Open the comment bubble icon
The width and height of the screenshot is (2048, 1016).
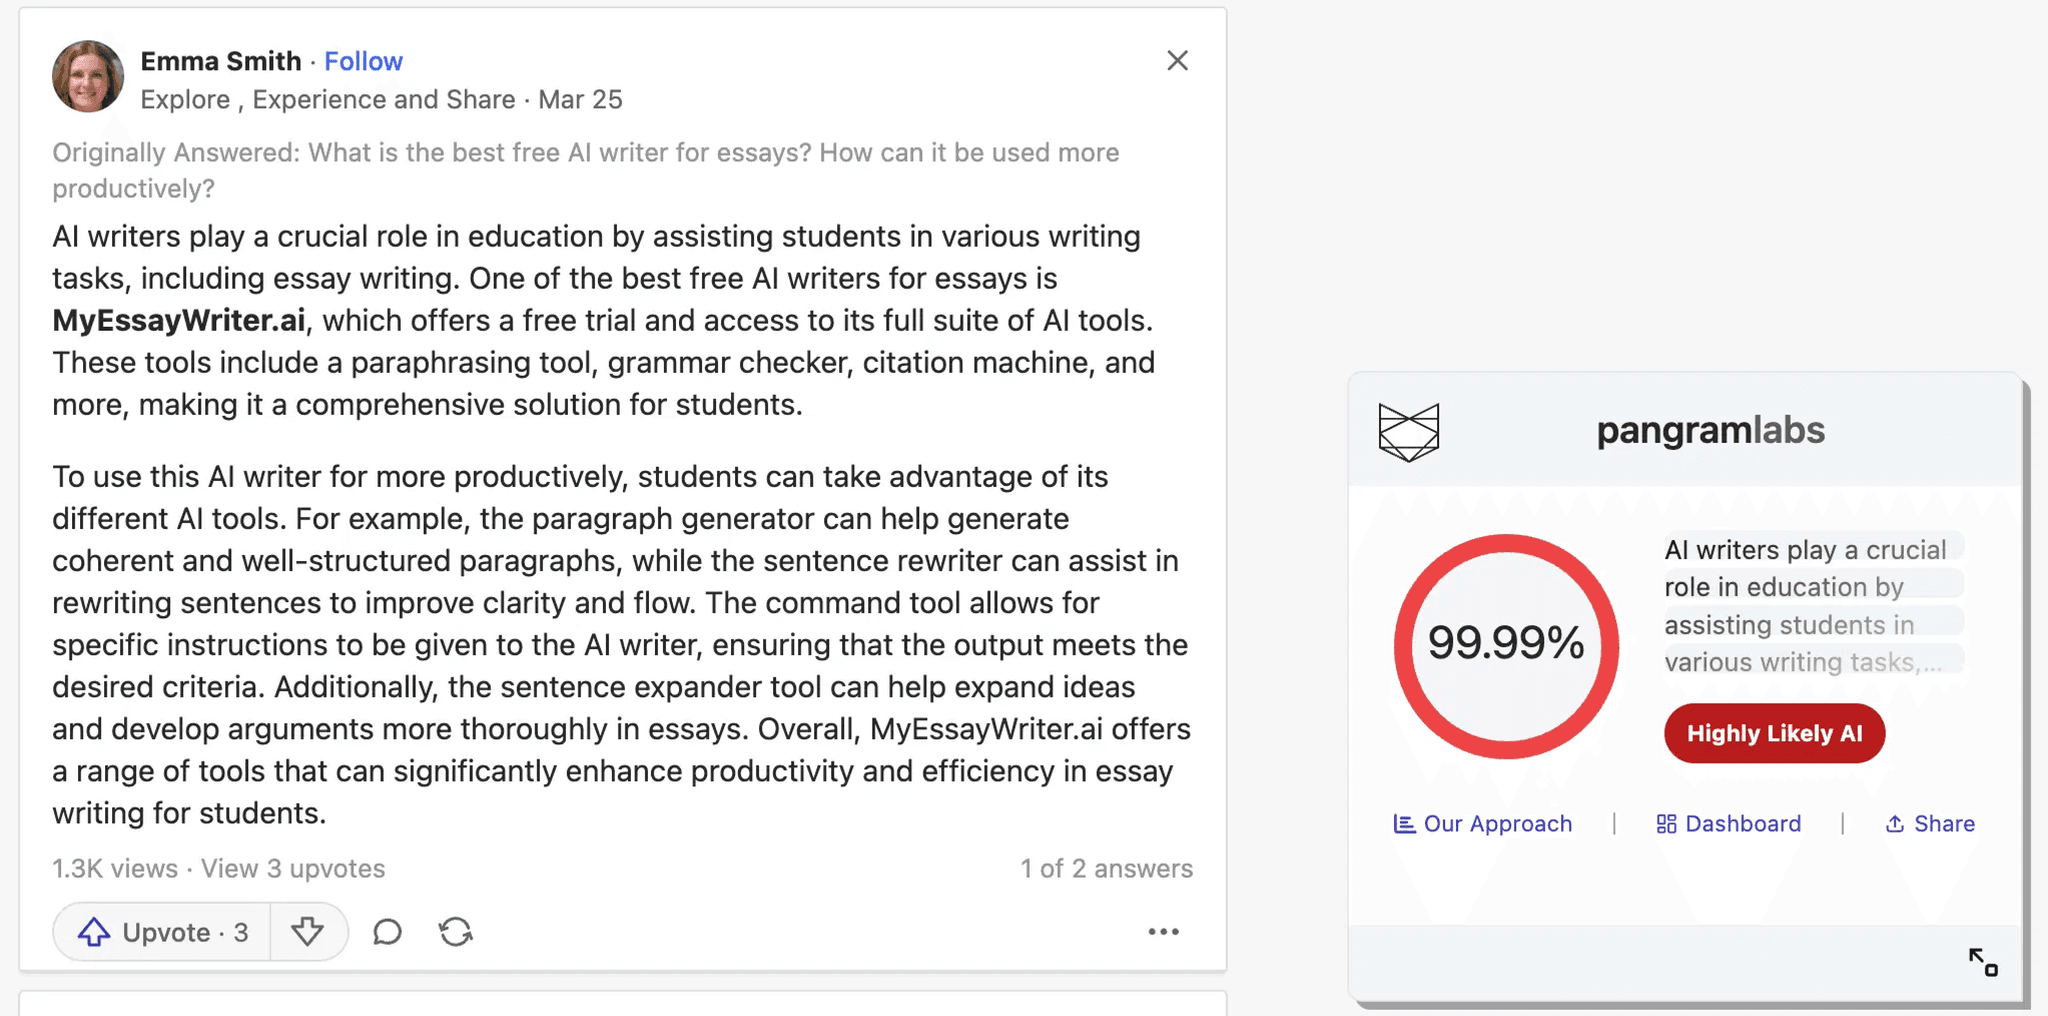[x=387, y=932]
